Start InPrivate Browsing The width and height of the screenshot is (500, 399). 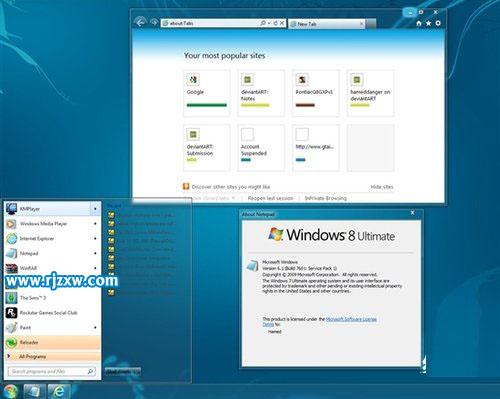click(x=326, y=198)
